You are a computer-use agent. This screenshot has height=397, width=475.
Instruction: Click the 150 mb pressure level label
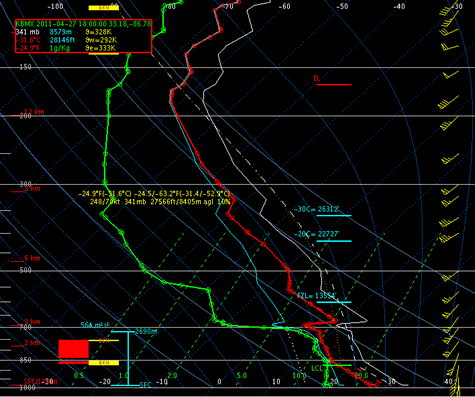(x=26, y=67)
